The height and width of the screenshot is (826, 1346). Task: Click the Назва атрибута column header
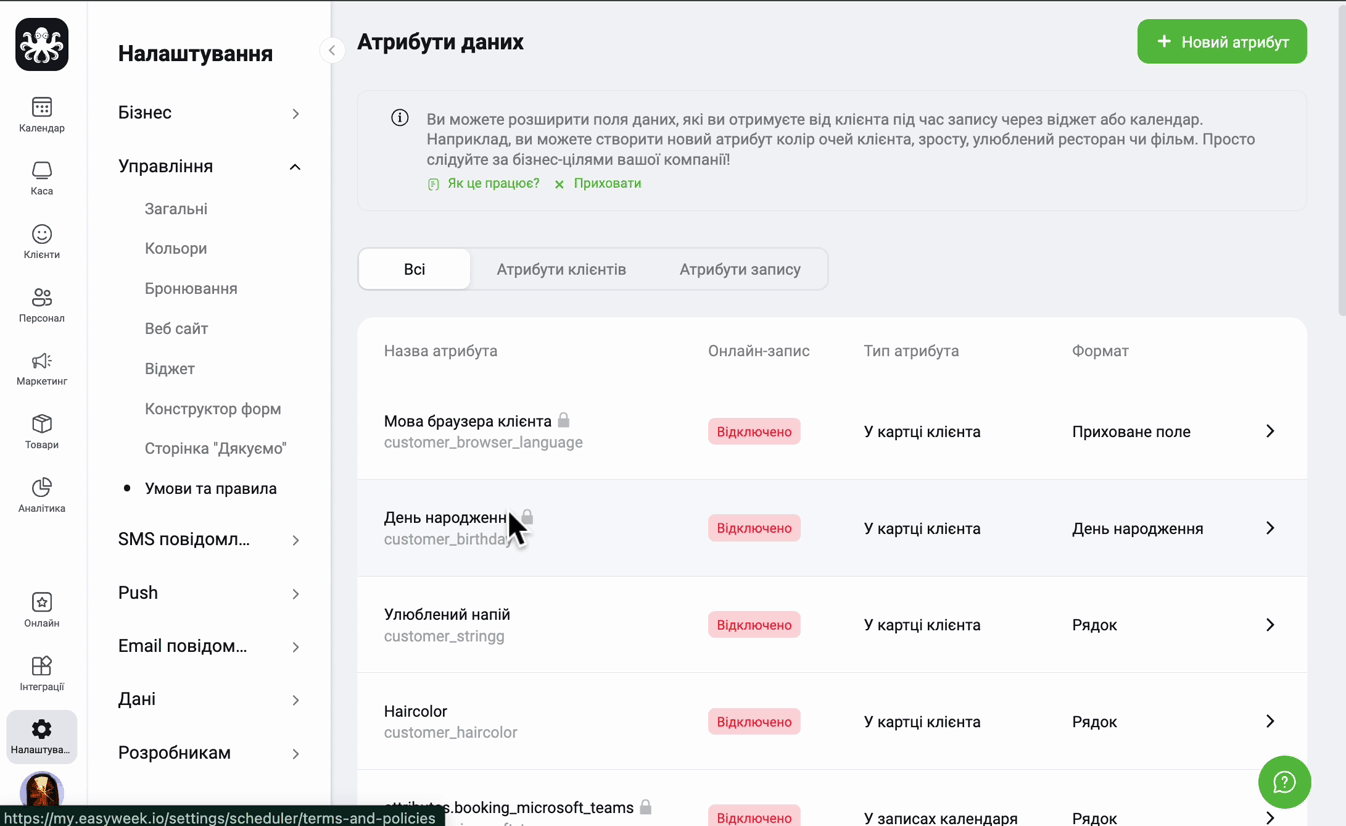coord(440,351)
